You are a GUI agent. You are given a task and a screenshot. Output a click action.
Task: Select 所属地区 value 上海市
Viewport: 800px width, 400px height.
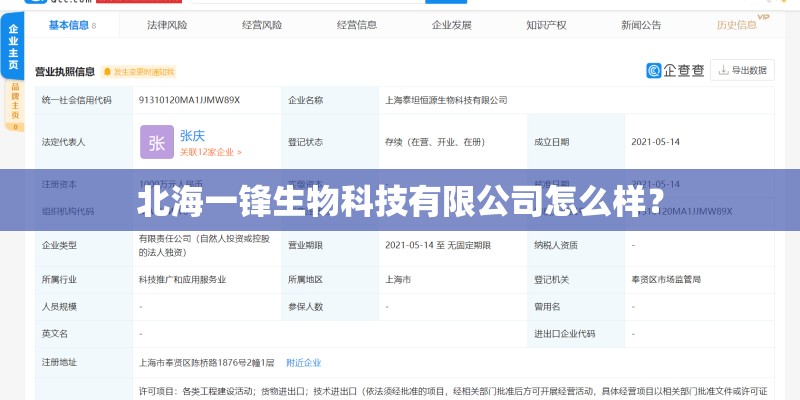398,280
